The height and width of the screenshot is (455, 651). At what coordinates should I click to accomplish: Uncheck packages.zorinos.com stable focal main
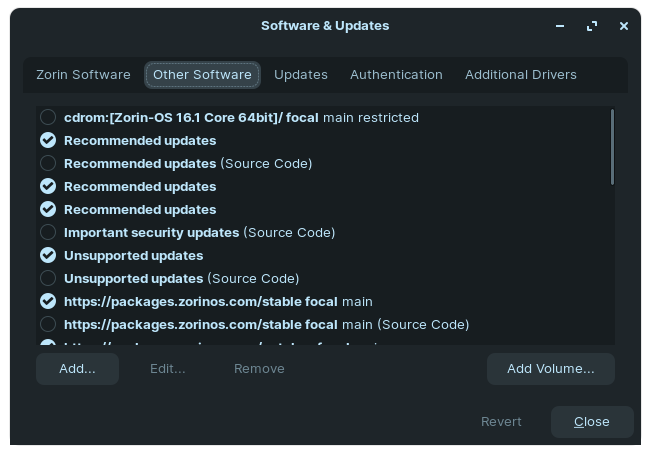(x=48, y=302)
